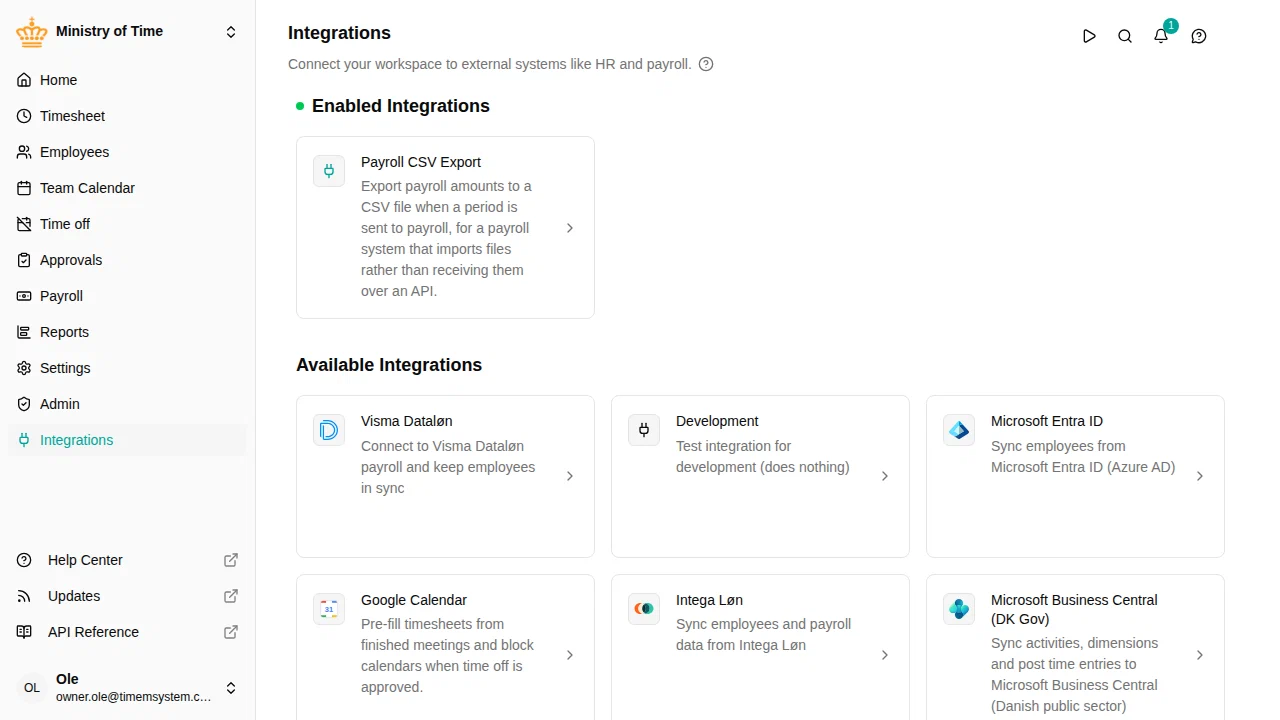Open the Updates external link
Image resolution: width=1280 pixels, height=720 pixels.
coord(127,596)
